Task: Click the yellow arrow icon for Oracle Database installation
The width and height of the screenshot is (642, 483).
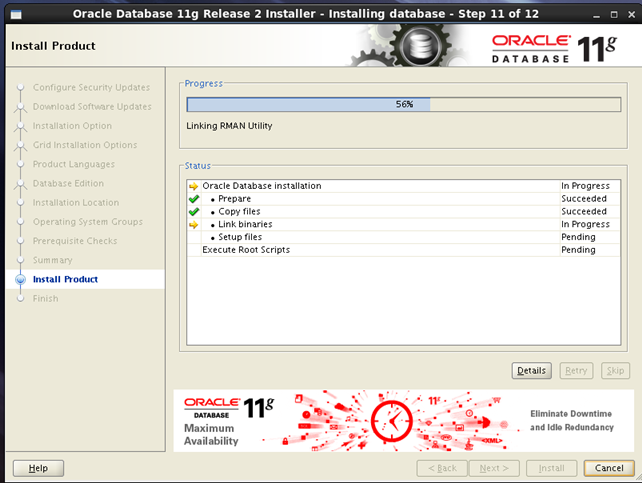Action: (194, 186)
